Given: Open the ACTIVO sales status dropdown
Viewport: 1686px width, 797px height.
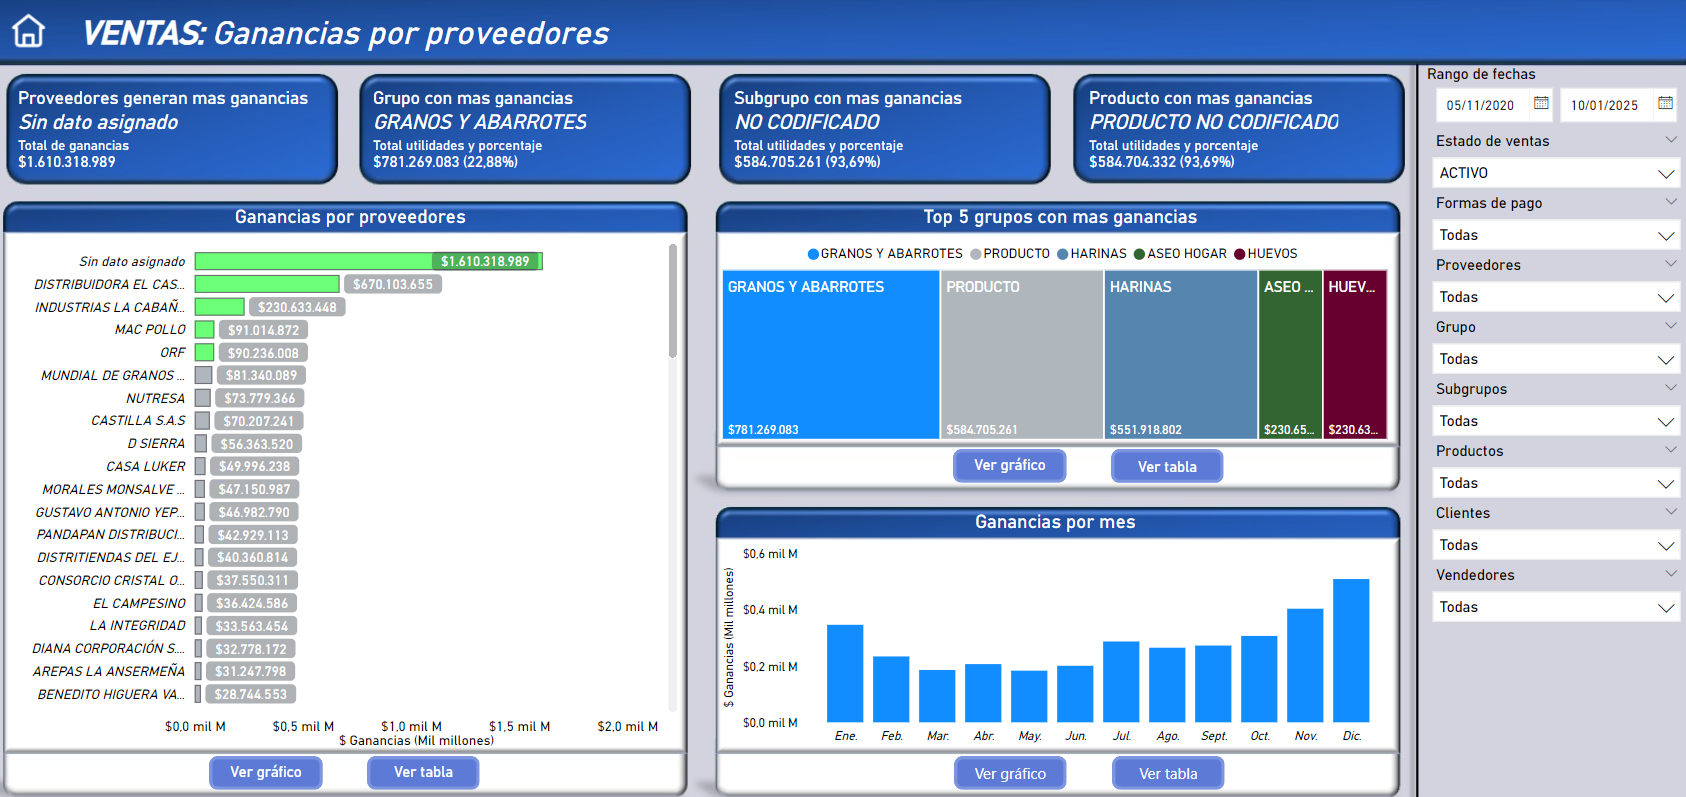Looking at the screenshot, I should point(1665,174).
